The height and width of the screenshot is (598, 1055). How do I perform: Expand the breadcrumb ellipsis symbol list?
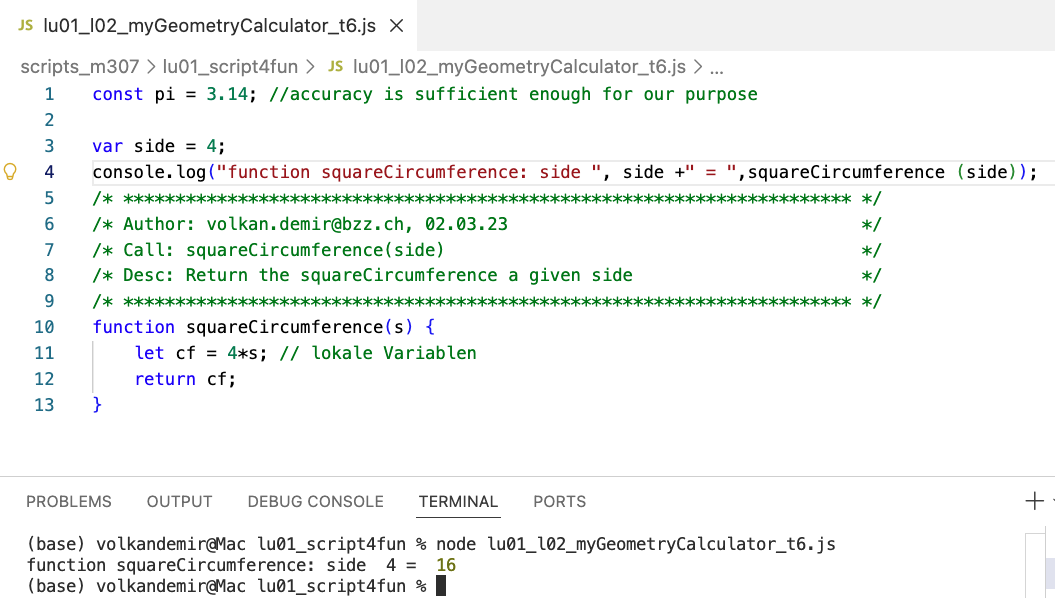tap(715, 67)
